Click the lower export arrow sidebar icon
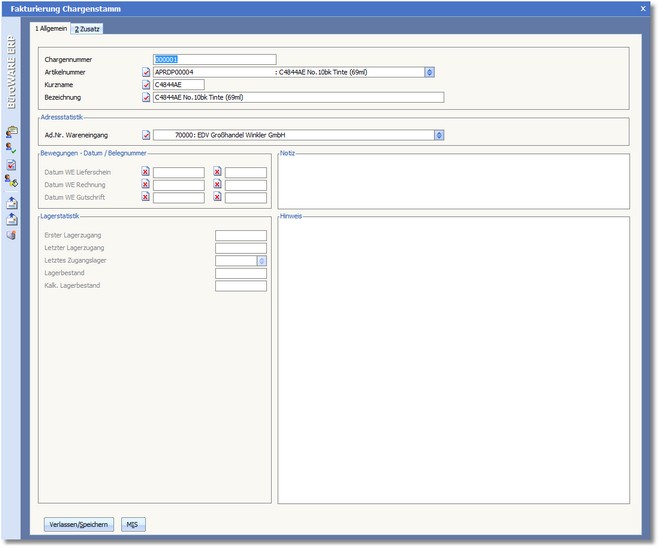Screen dimensions: 659x548 [11, 219]
